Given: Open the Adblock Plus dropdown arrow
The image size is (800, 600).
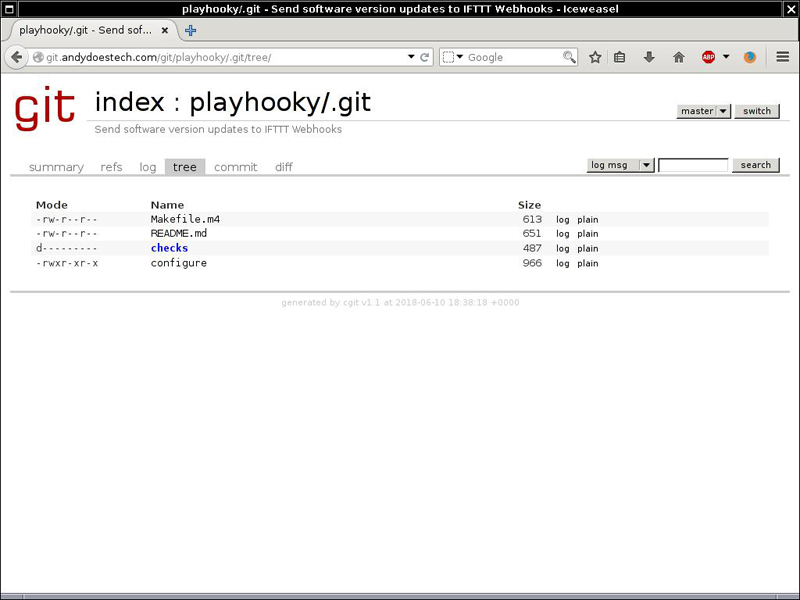Looking at the screenshot, I should click(726, 57).
